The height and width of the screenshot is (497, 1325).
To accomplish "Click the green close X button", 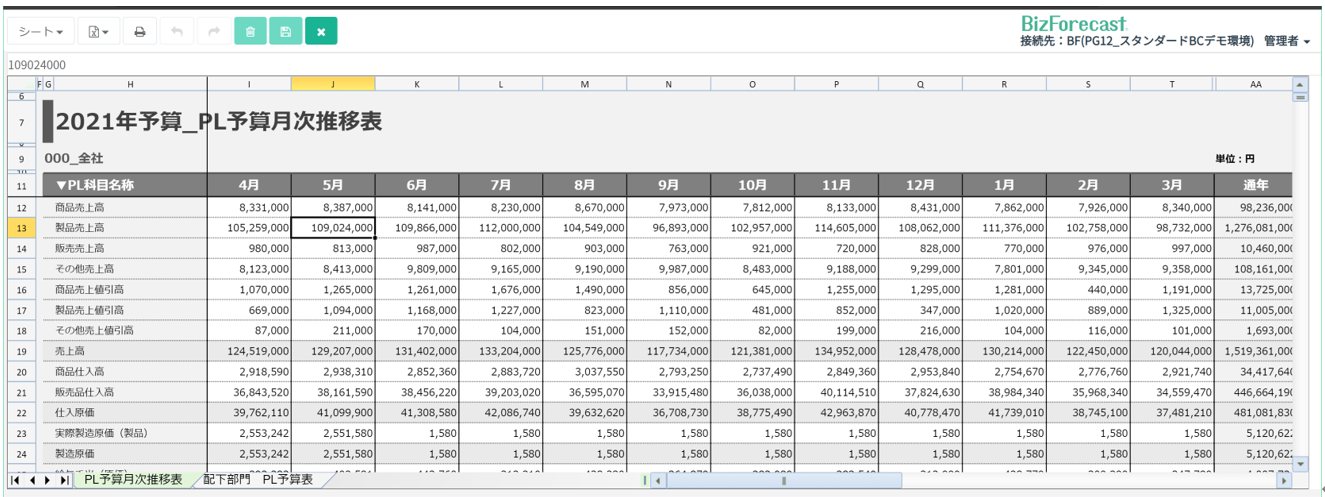I will pos(321,32).
